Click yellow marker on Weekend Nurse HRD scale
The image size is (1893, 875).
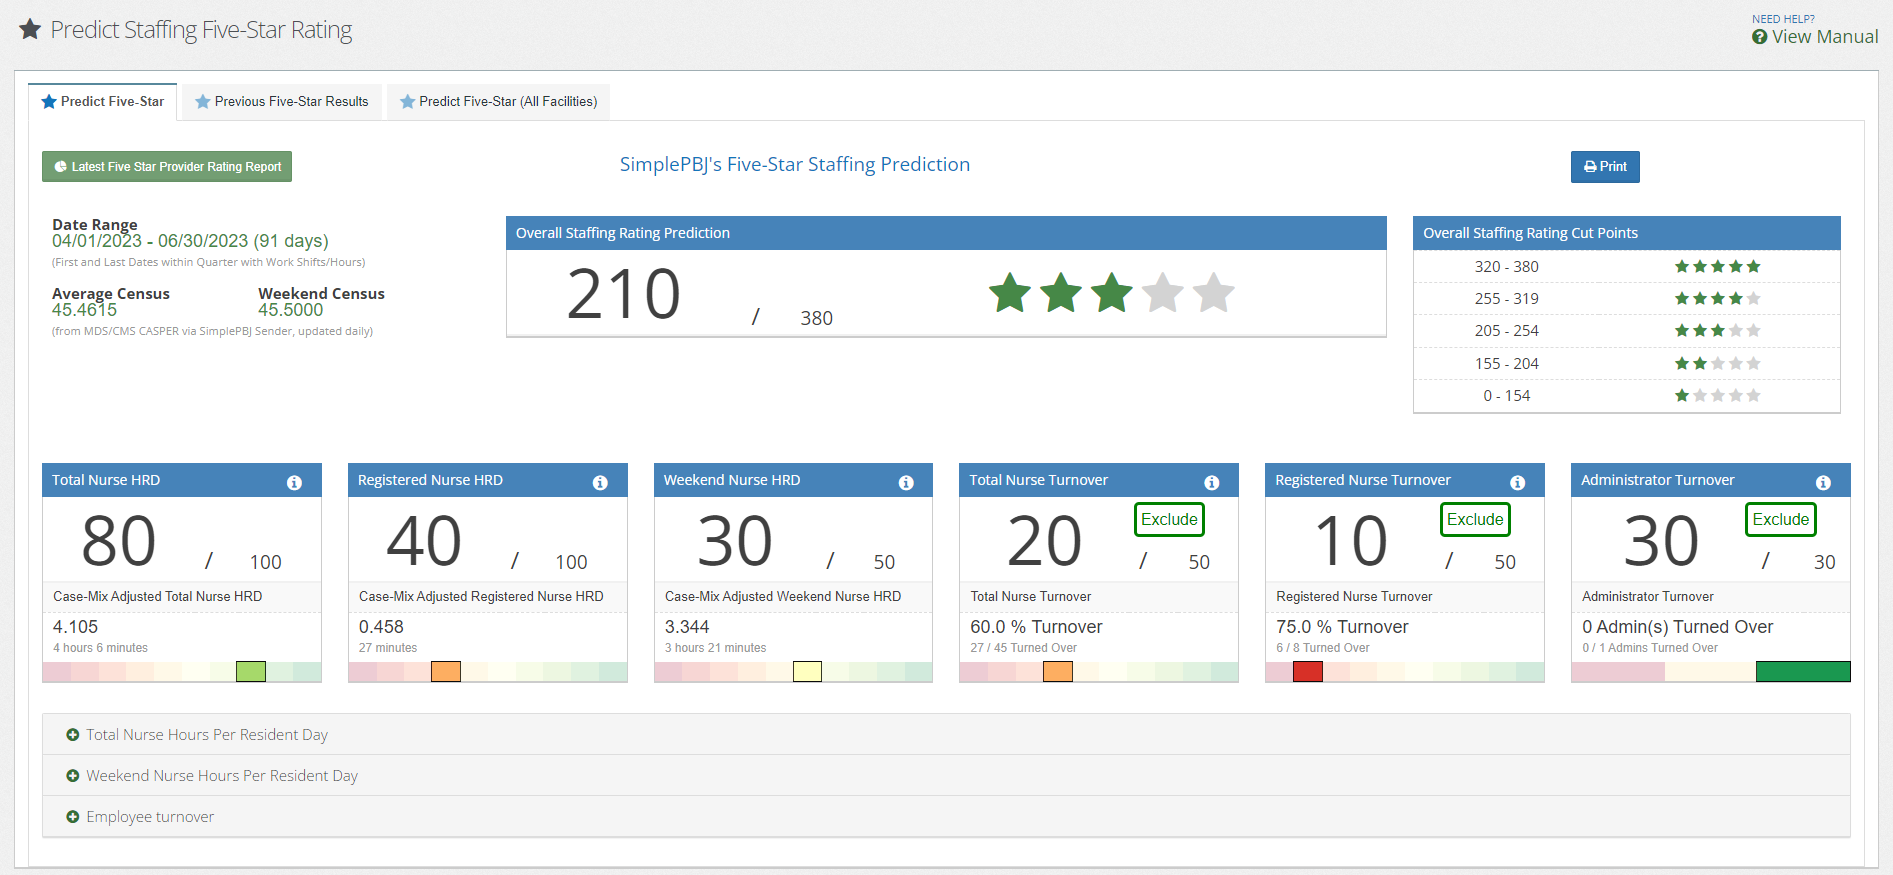point(807,672)
